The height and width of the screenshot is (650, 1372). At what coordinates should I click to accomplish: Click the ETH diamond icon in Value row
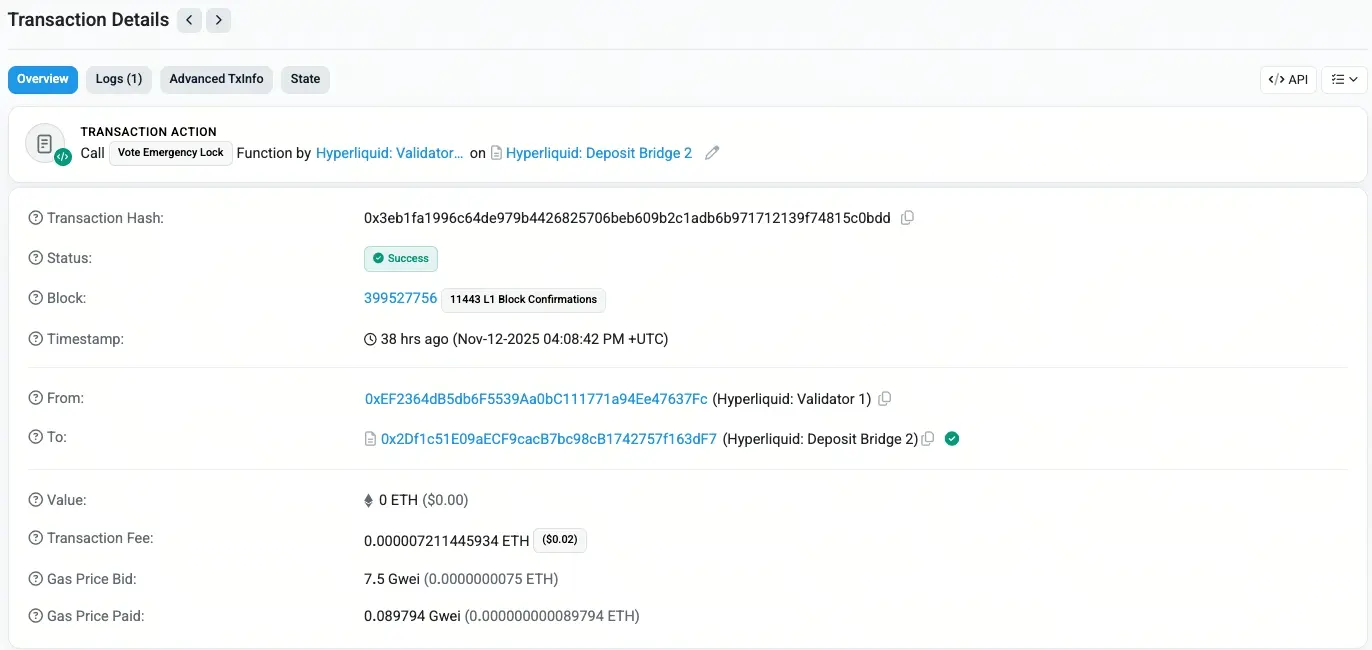pyautogui.click(x=369, y=500)
